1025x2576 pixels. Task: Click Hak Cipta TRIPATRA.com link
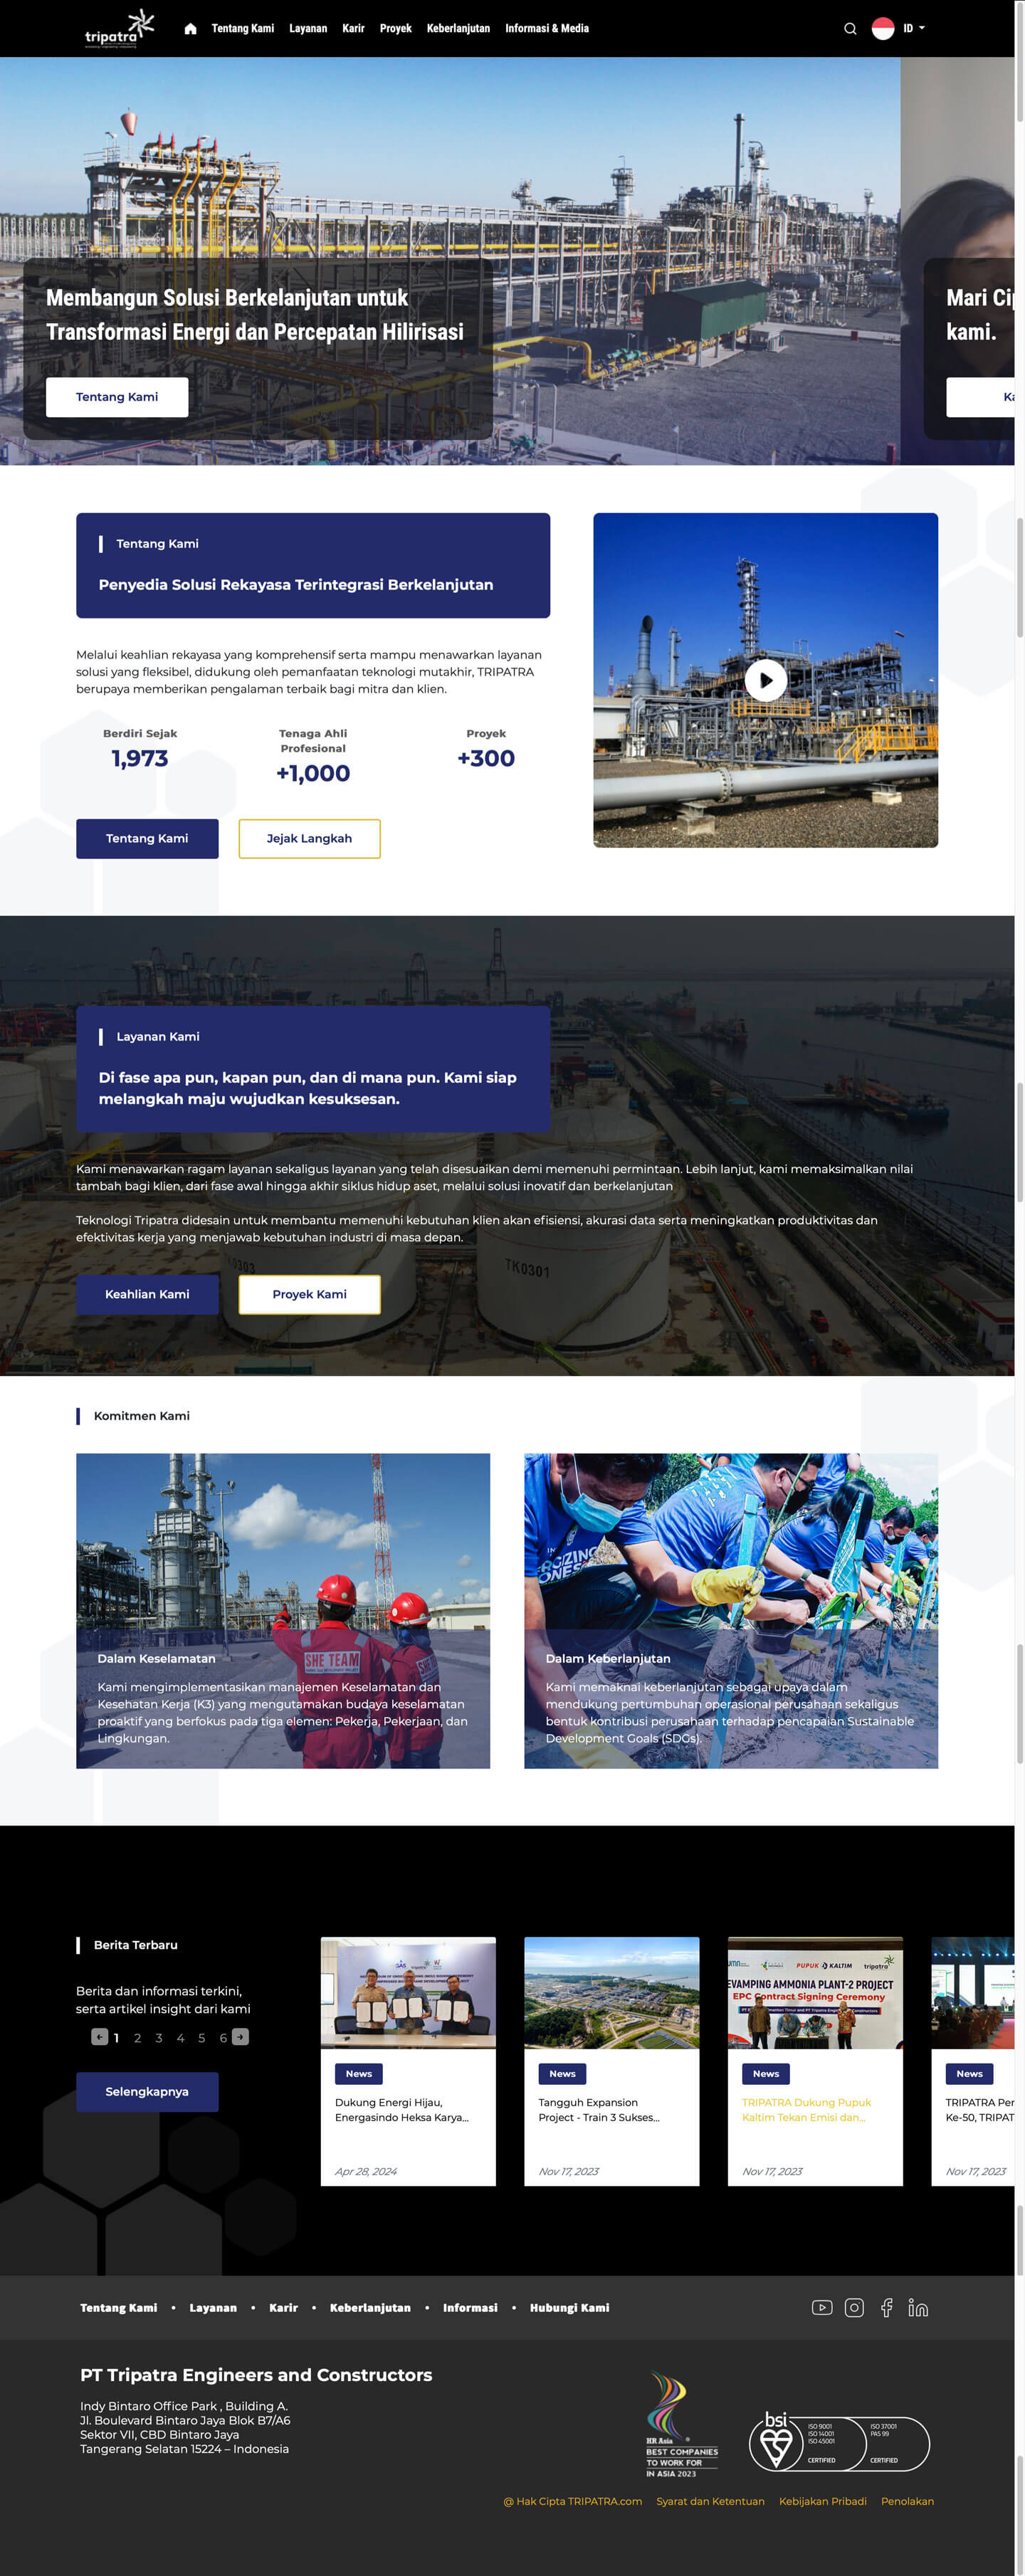(572, 2501)
